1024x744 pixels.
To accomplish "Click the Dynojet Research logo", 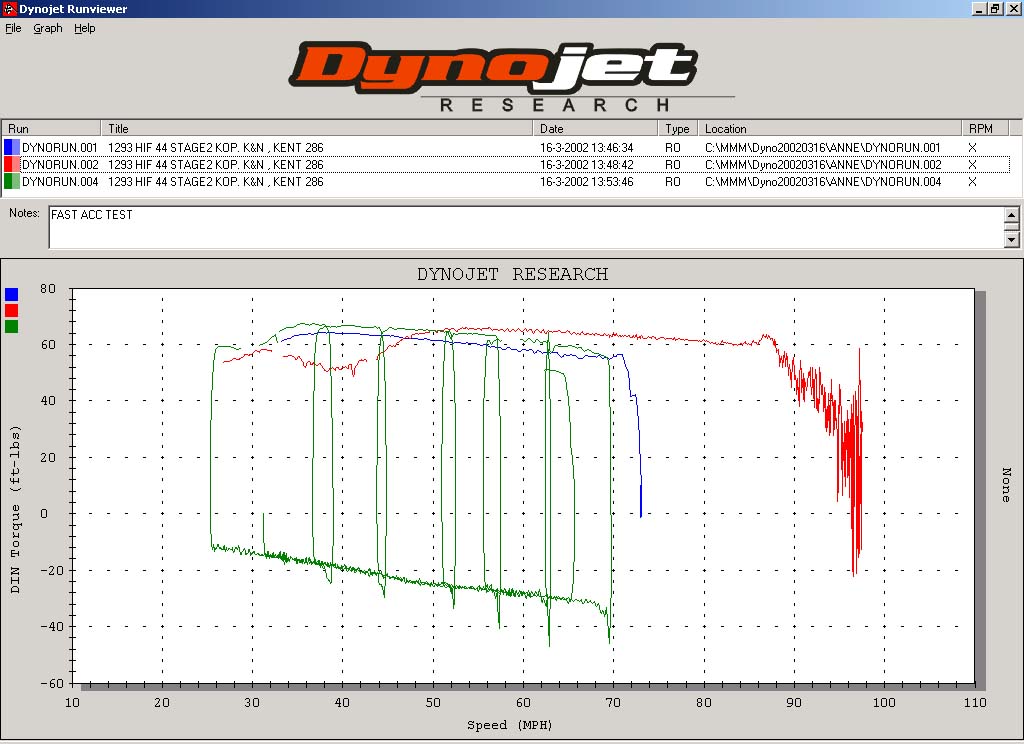I will 511,77.
